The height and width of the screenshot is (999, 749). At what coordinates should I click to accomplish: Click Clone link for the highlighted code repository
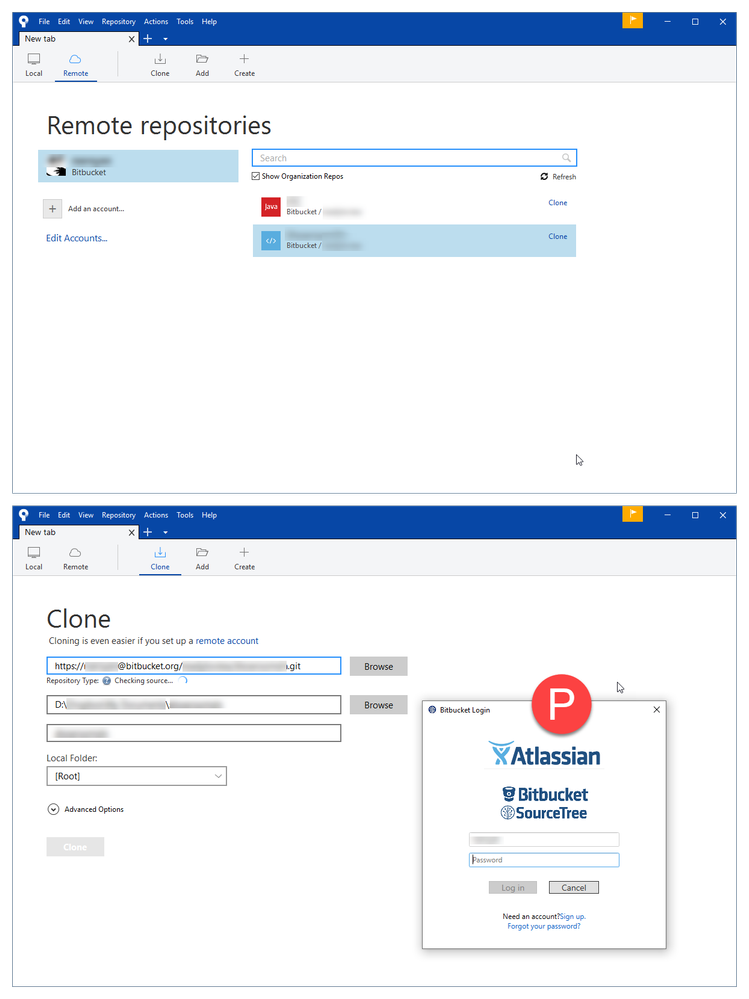pos(557,236)
